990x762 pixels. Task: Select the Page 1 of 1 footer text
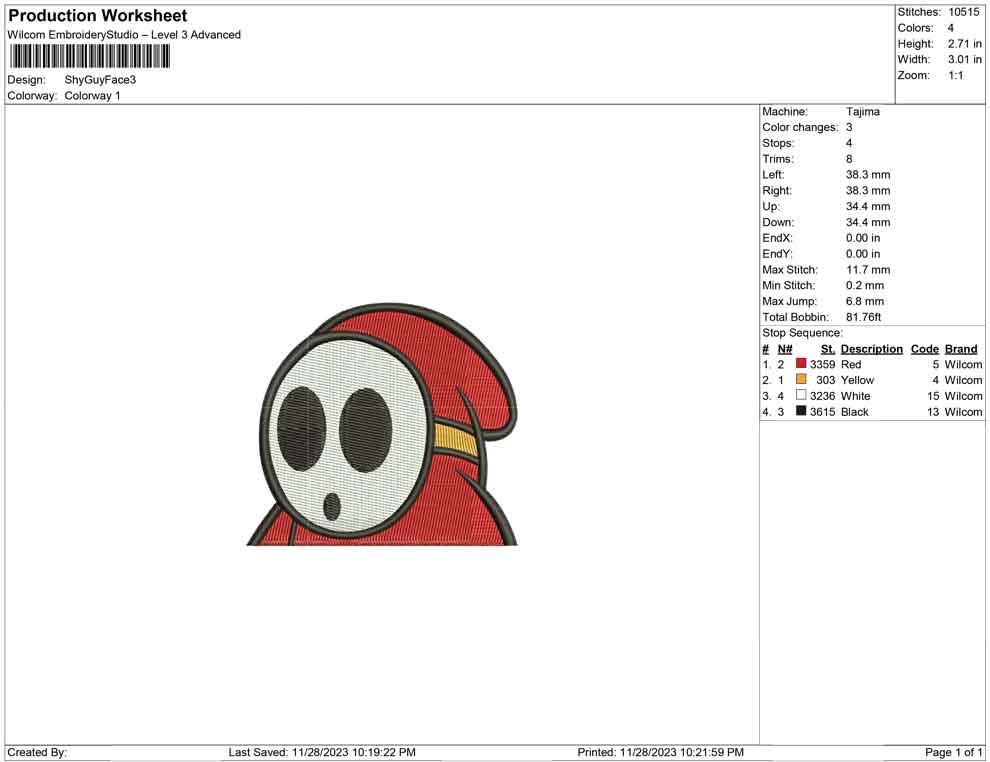953,752
